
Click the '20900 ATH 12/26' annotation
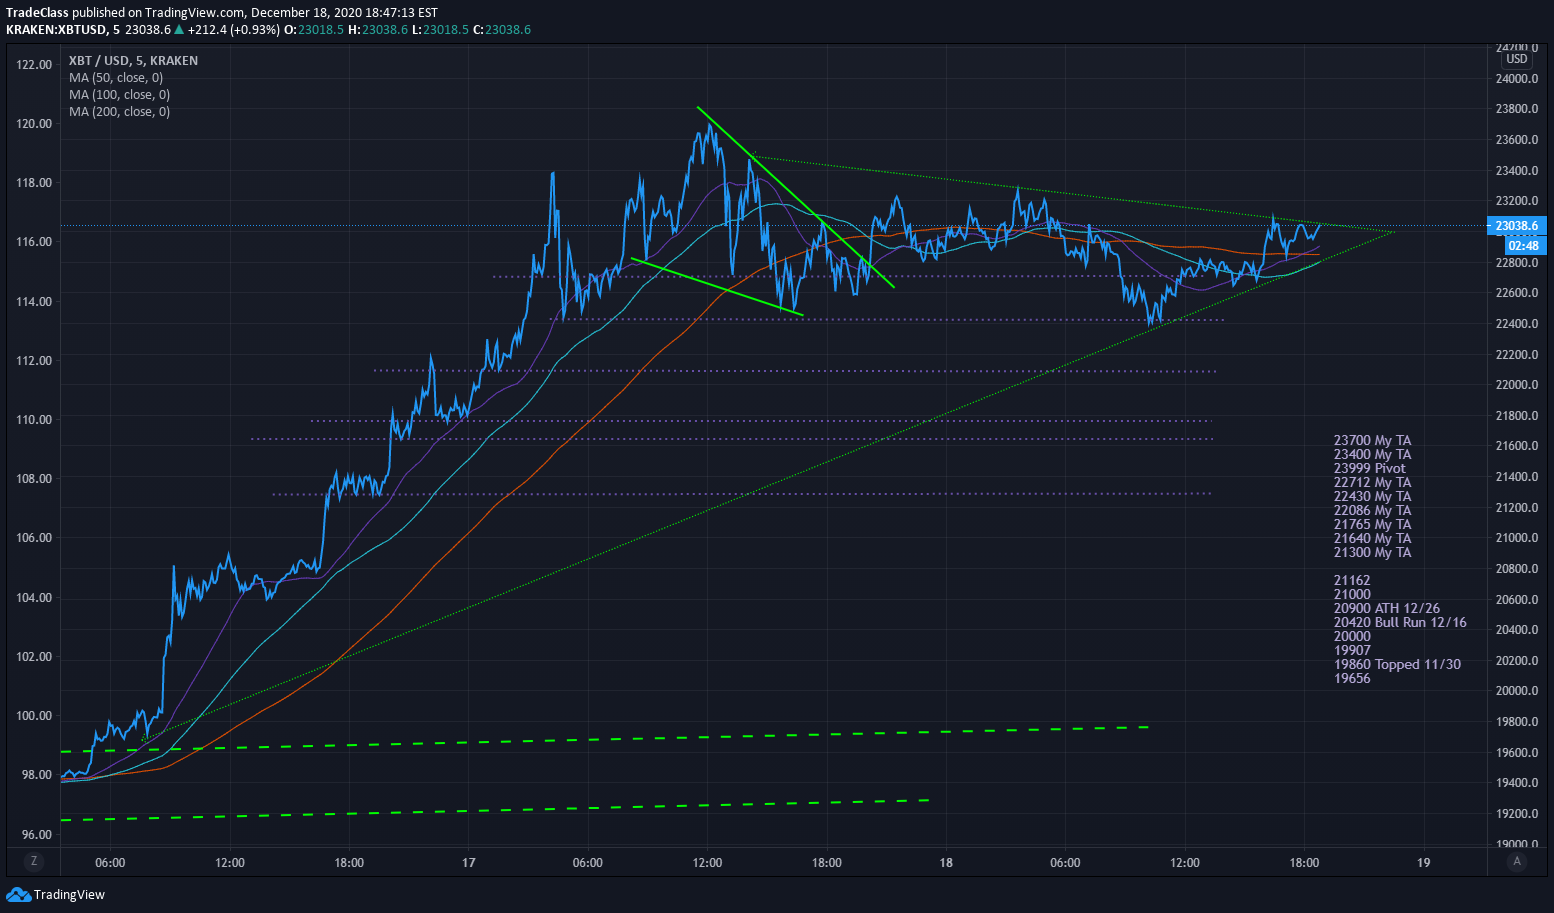pos(1387,608)
